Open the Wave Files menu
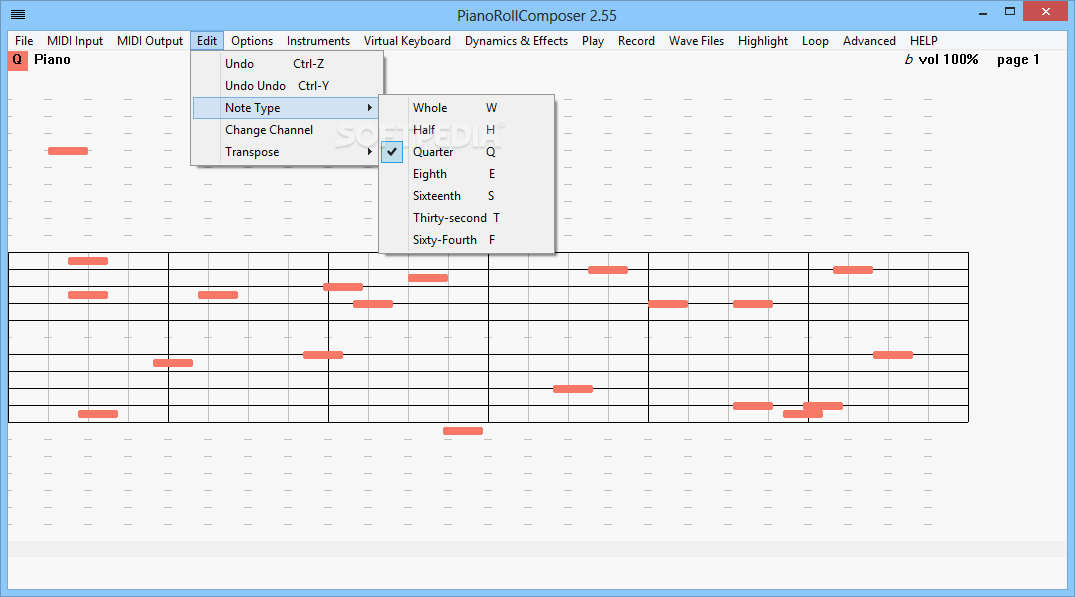Image resolution: width=1075 pixels, height=597 pixels. click(697, 41)
